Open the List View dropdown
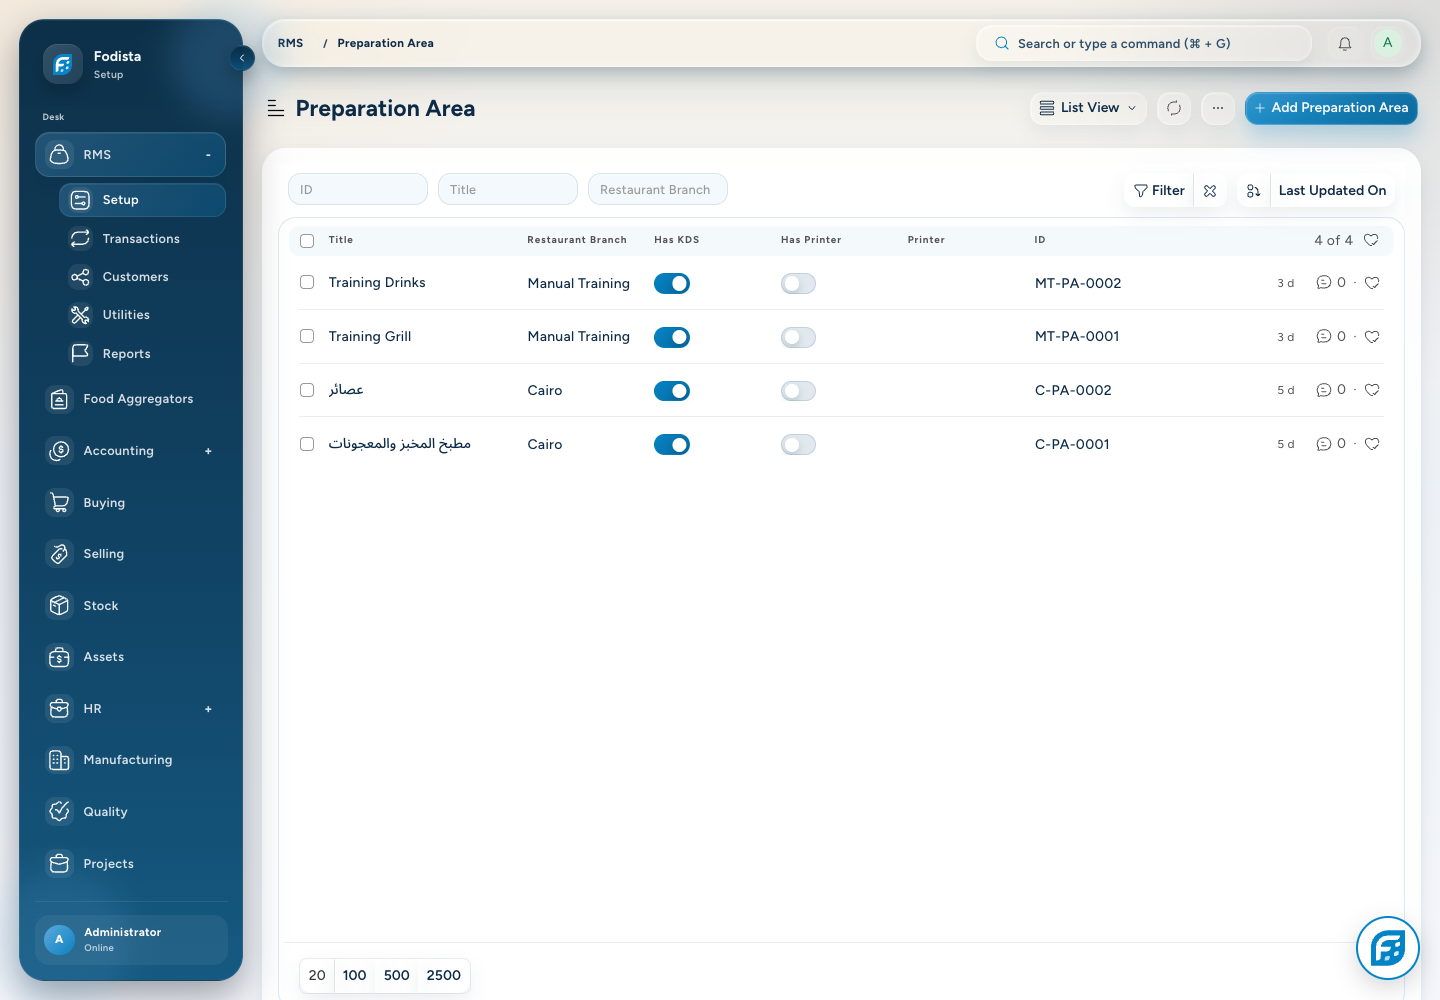 coord(1088,108)
